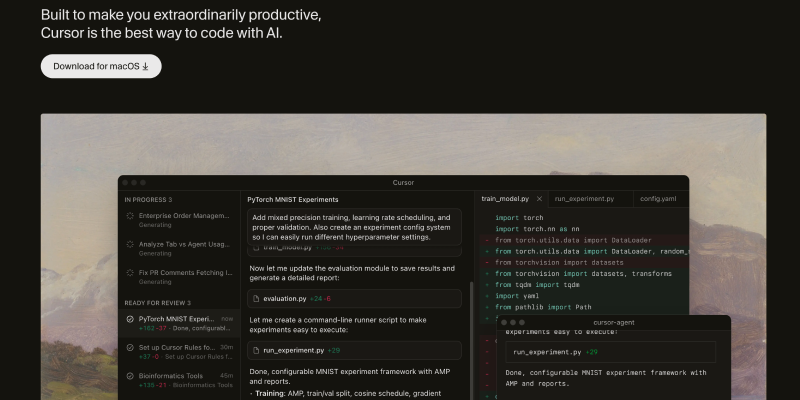800x400 pixels.
Task: Click the Cursor window title text
Action: 403,183
